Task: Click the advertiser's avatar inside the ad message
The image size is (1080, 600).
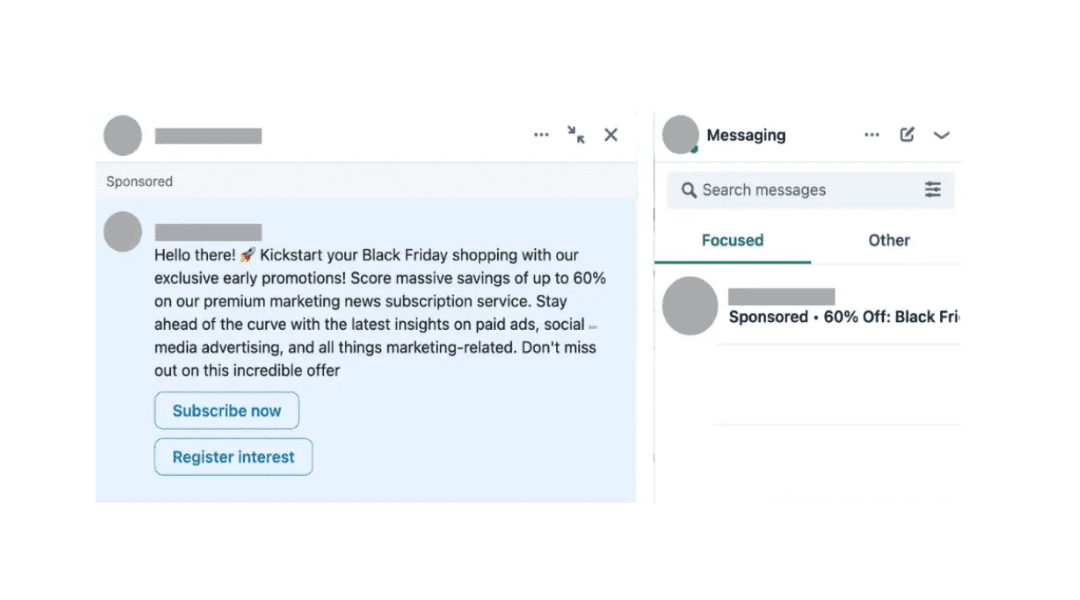Action: pyautogui.click(x=122, y=231)
